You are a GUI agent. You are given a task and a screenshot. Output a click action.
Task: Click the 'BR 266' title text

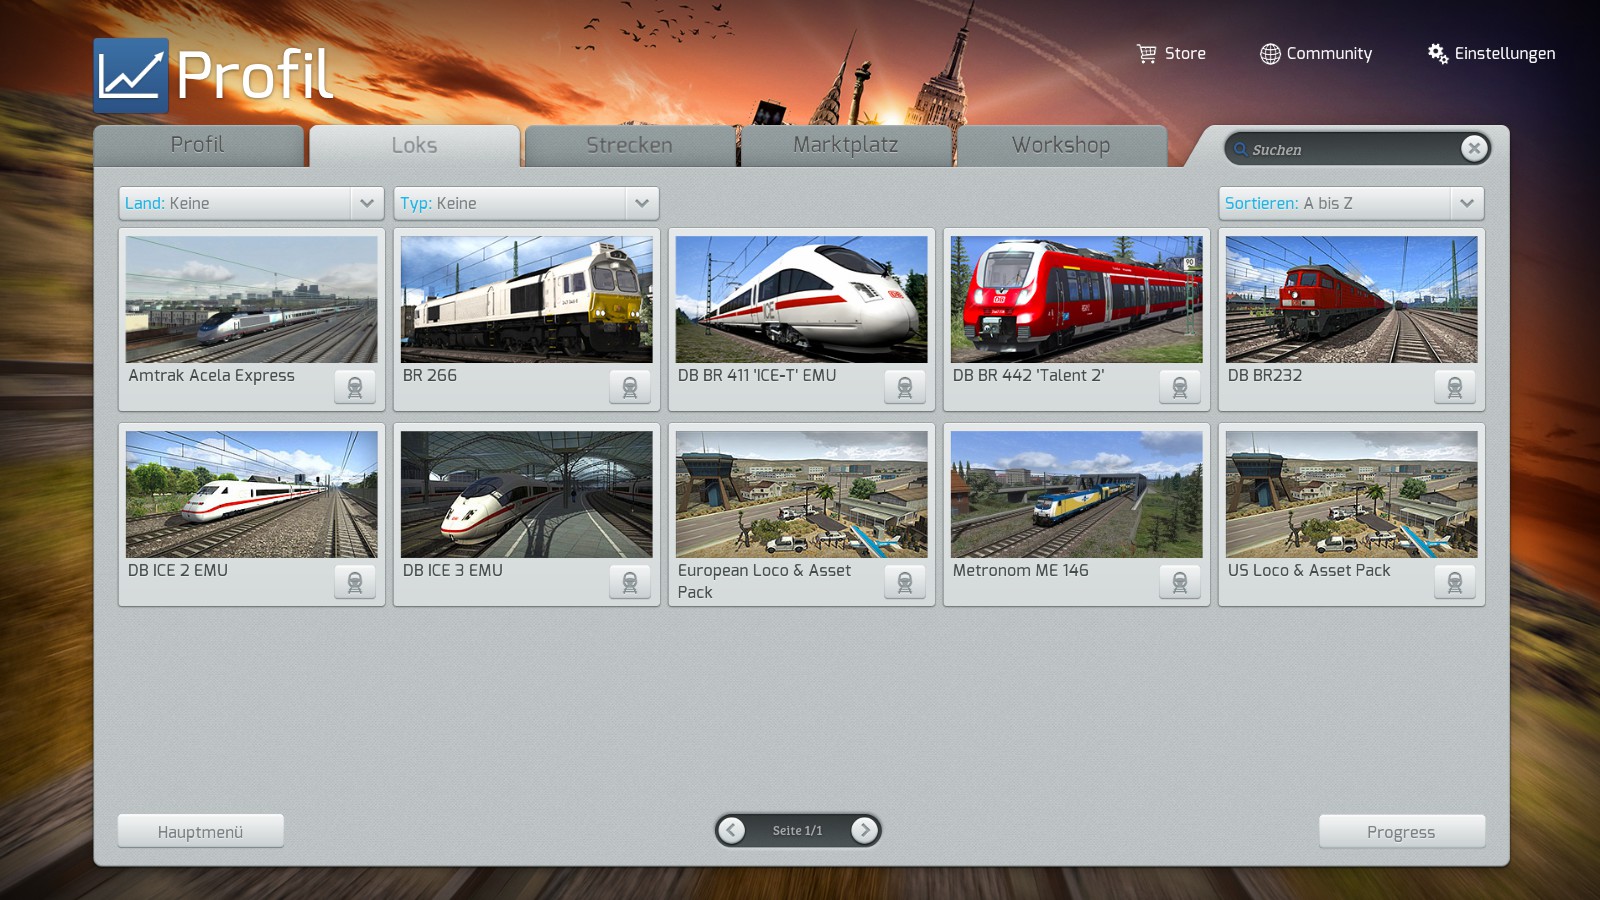[x=430, y=376]
